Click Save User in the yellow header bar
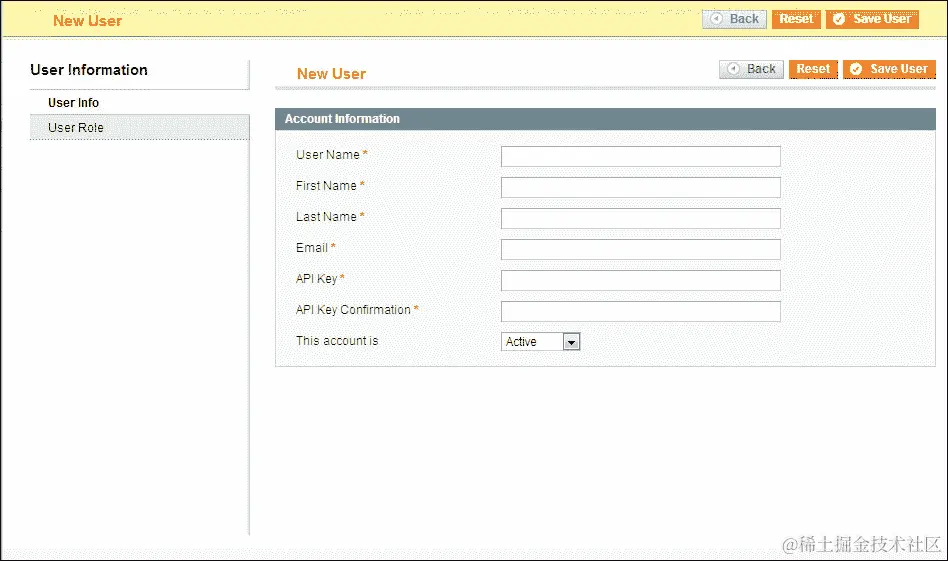The height and width of the screenshot is (561, 948). [872, 19]
